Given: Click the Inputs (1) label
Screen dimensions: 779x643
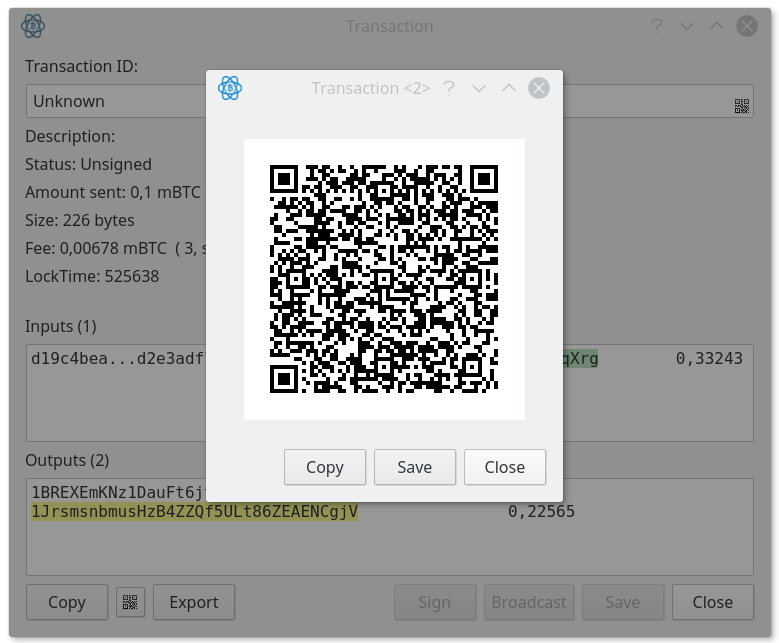Looking at the screenshot, I should 61,326.
